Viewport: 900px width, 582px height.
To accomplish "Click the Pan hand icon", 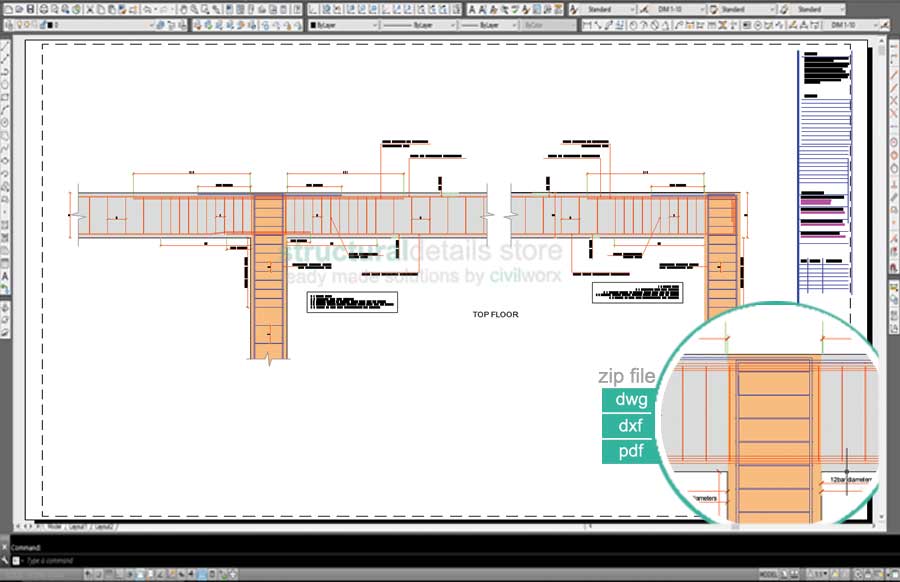I will click(x=182, y=9).
